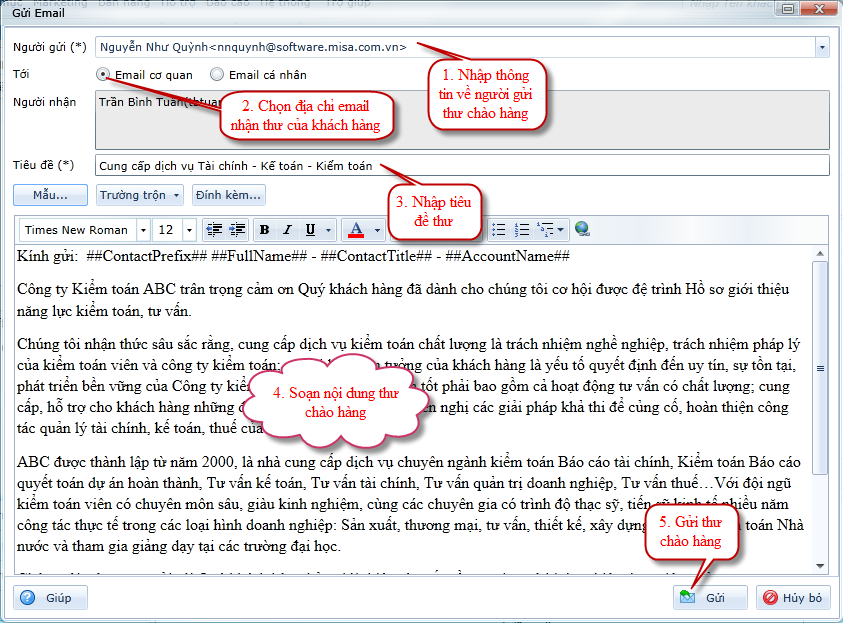
Task: Toggle bold text formatting
Action: tap(265, 230)
